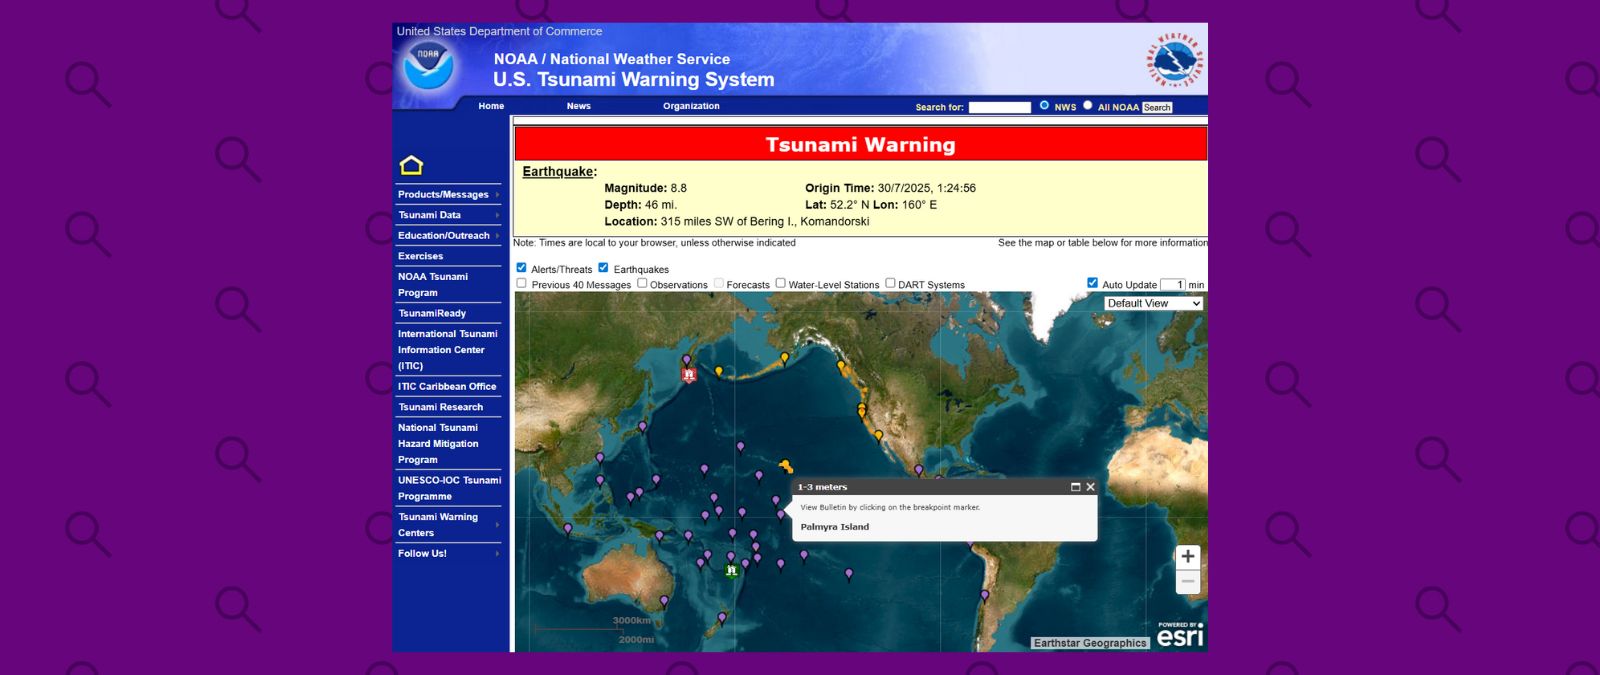
Task: Uncheck the Alerts/Threats checkbox
Action: (521, 268)
